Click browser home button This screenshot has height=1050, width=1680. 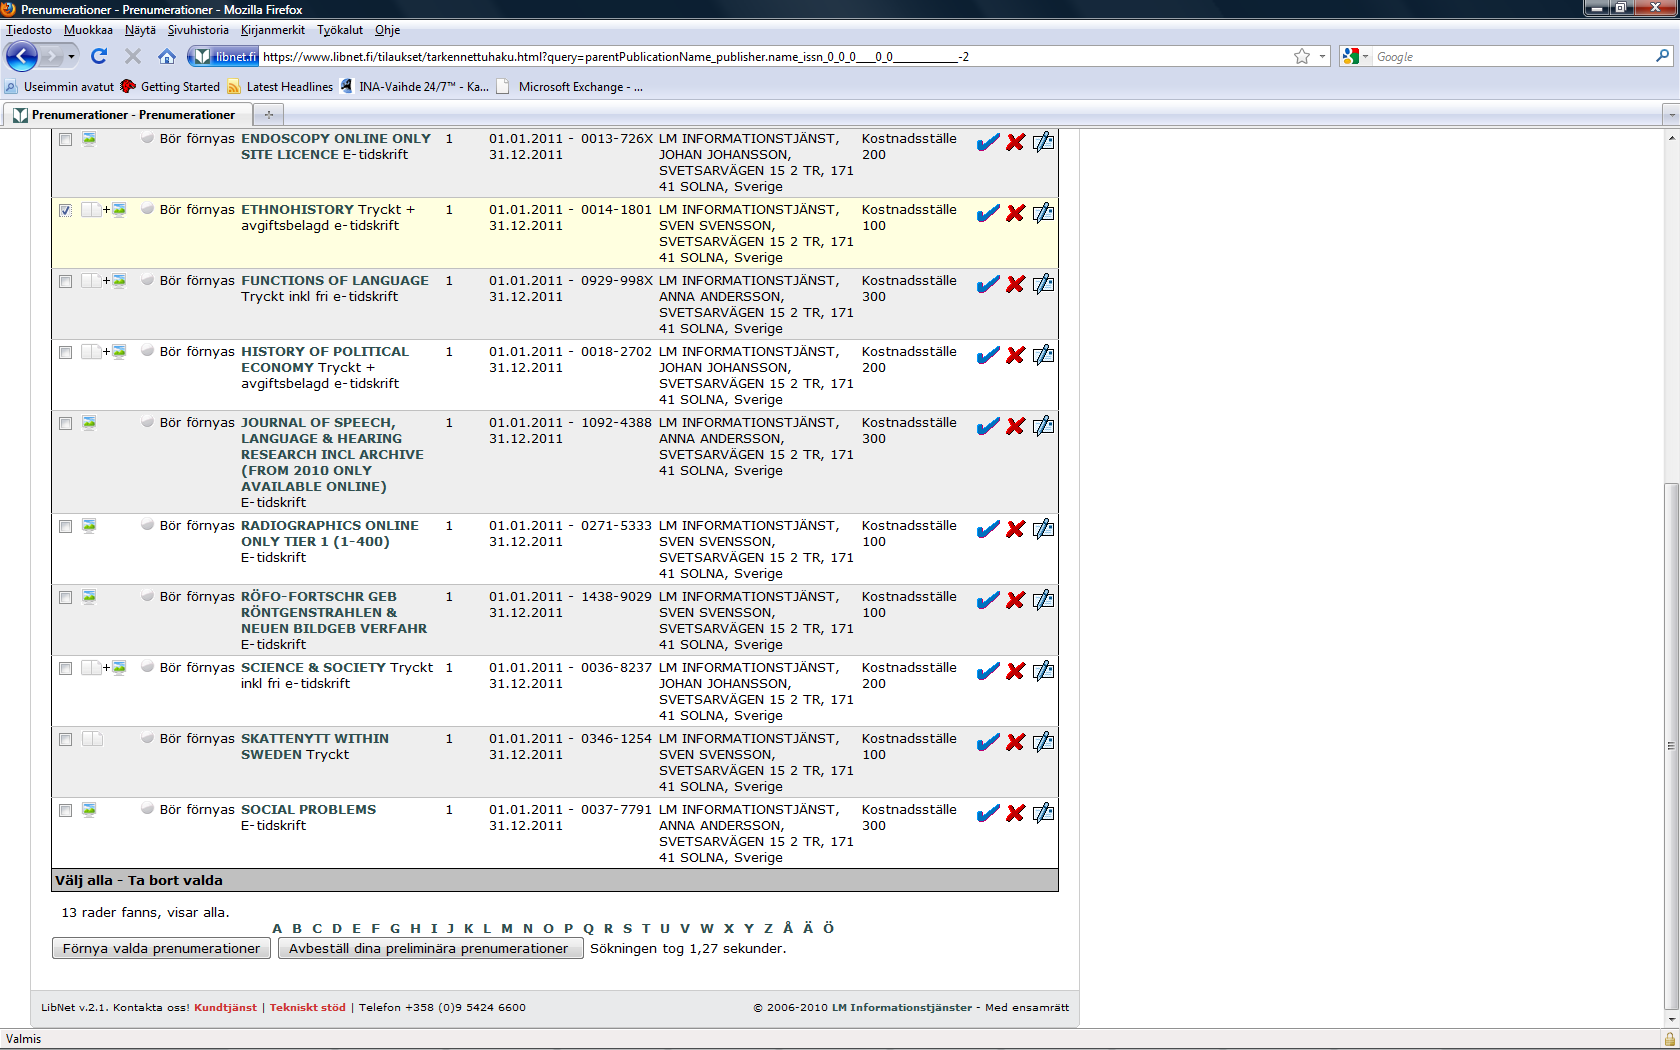coord(167,57)
